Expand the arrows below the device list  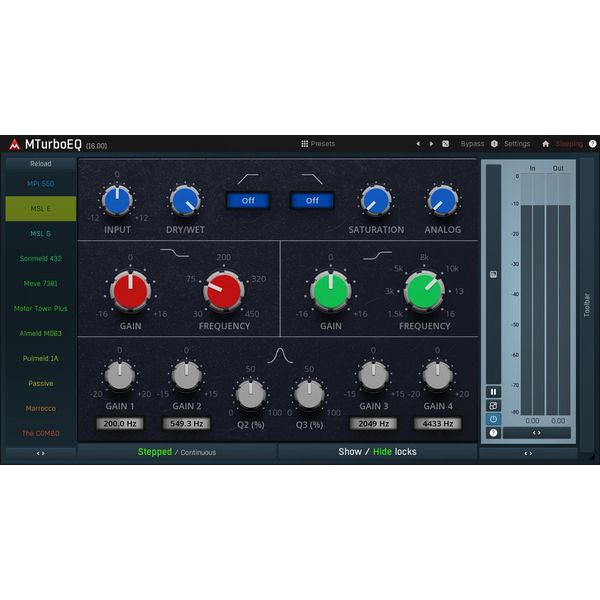pos(41,453)
